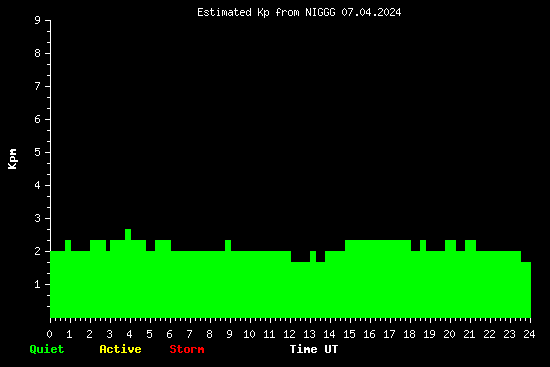Click the Kpn vertical axis label
Image resolution: width=550 pixels, height=367 pixels.
tap(13, 159)
